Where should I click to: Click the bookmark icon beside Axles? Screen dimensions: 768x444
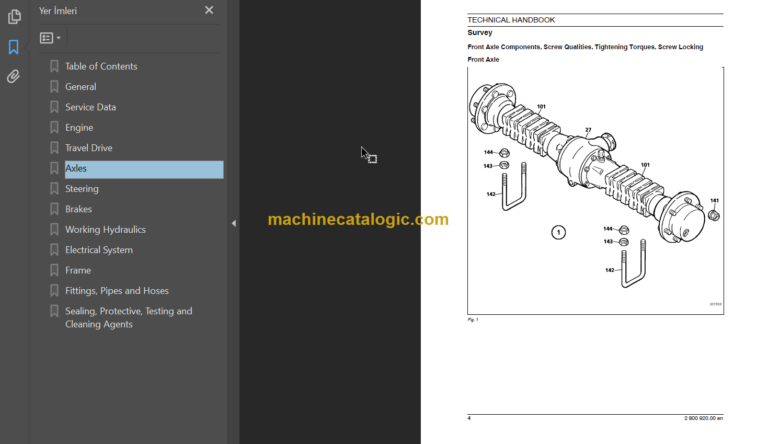click(x=54, y=169)
